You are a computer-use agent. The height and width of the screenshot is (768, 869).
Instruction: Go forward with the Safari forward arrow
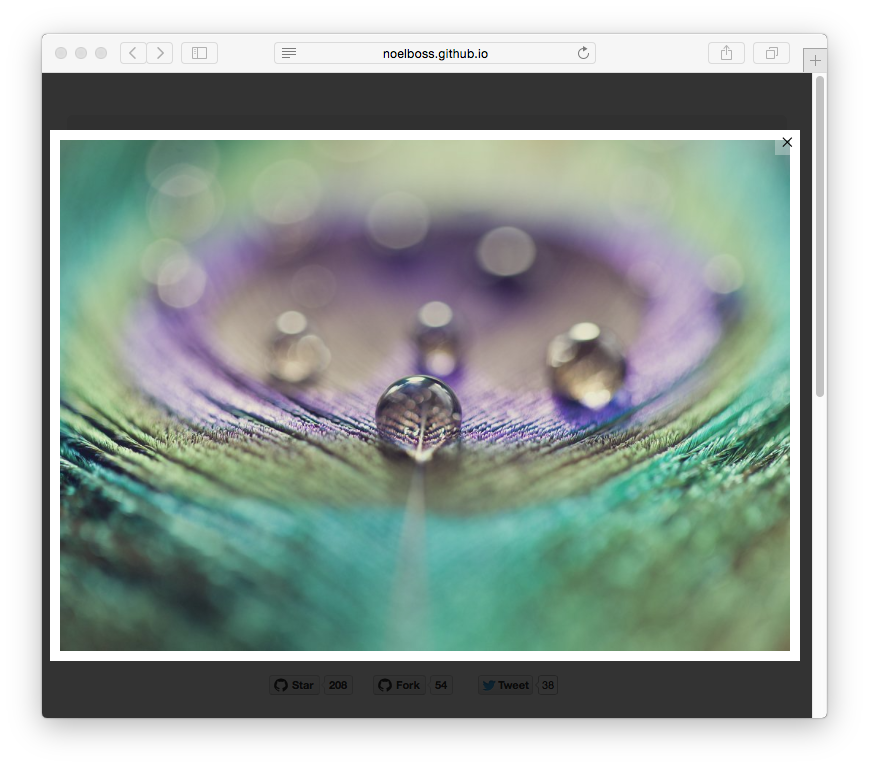pyautogui.click(x=160, y=53)
